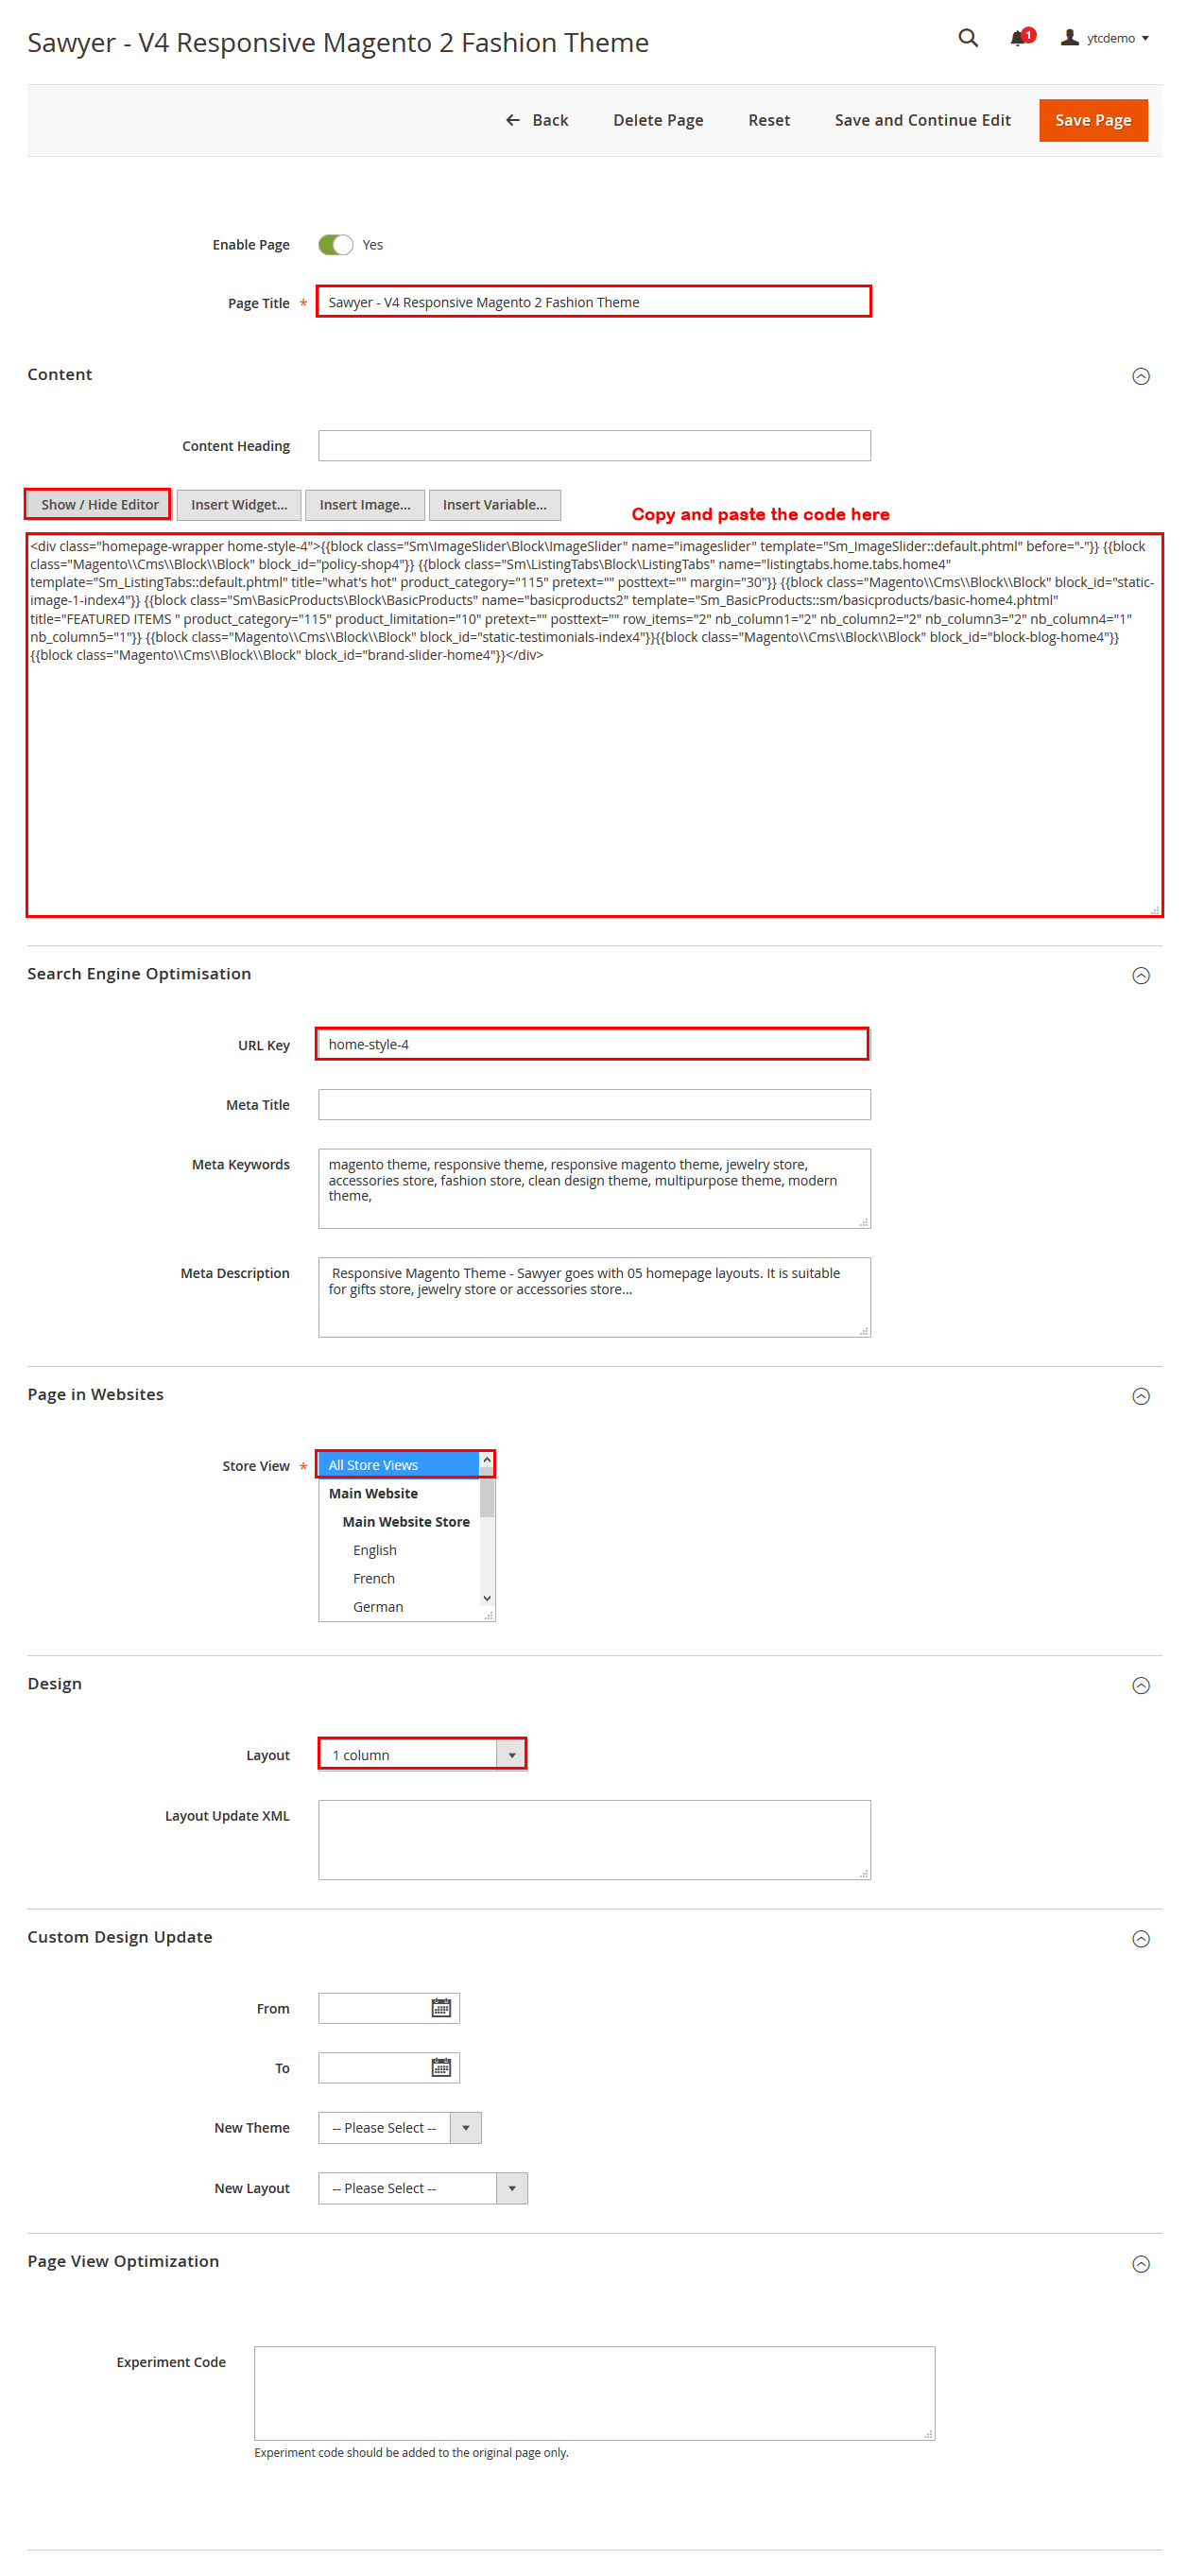1187x2576 pixels.
Task: Focus the Page Title field
Action: pyautogui.click(x=593, y=302)
